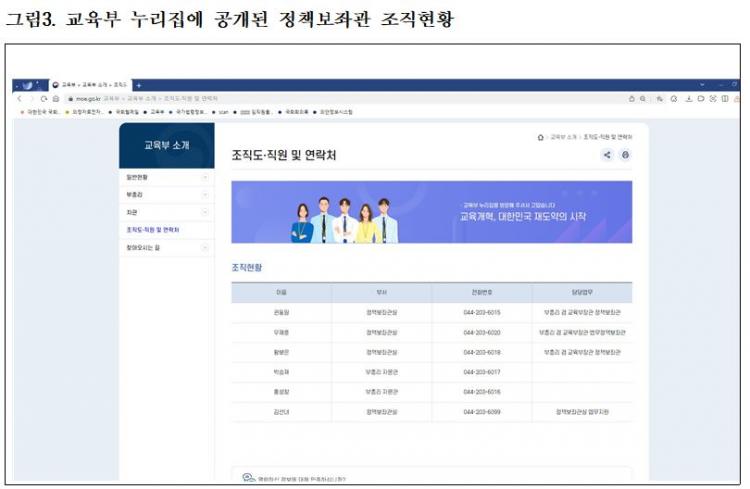Open the 교육부 bookmark in bookmarks bar

tap(154, 112)
